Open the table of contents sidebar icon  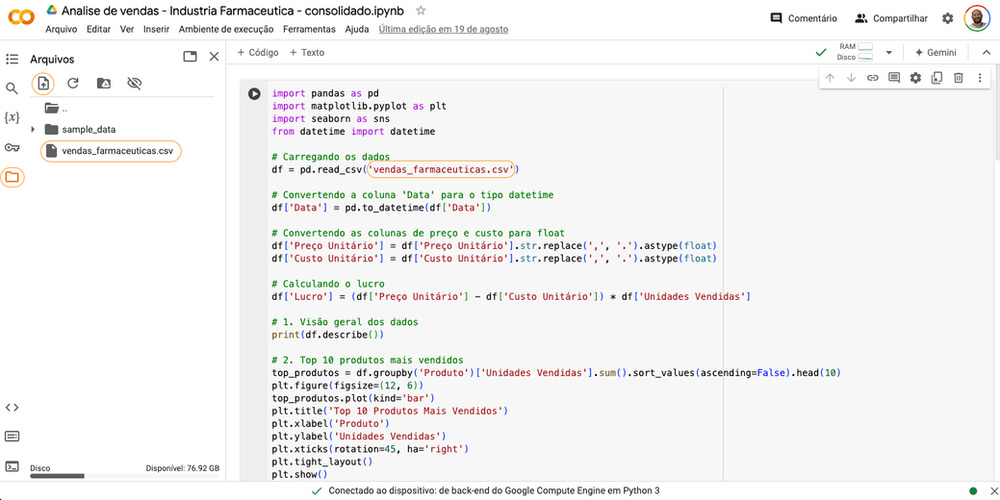click(12, 59)
